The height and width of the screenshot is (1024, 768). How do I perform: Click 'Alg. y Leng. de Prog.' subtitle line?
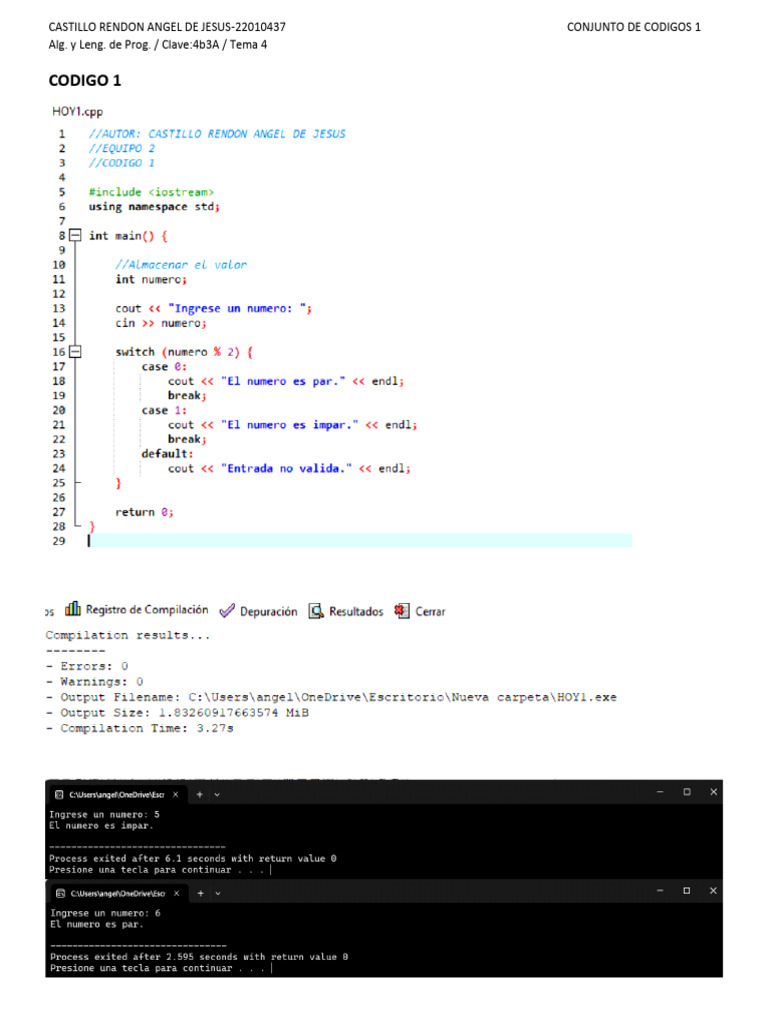pyautogui.click(x=158, y=44)
